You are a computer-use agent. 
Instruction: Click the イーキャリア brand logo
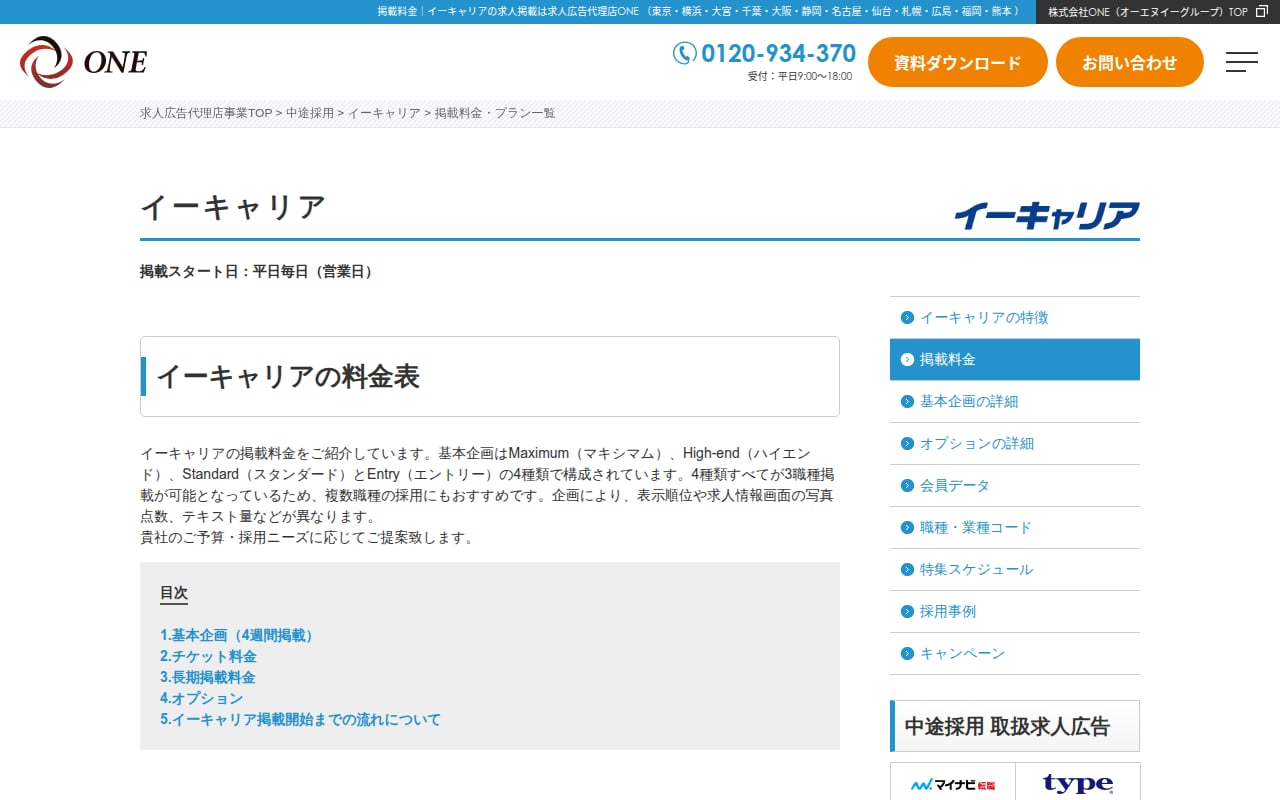tap(1046, 215)
